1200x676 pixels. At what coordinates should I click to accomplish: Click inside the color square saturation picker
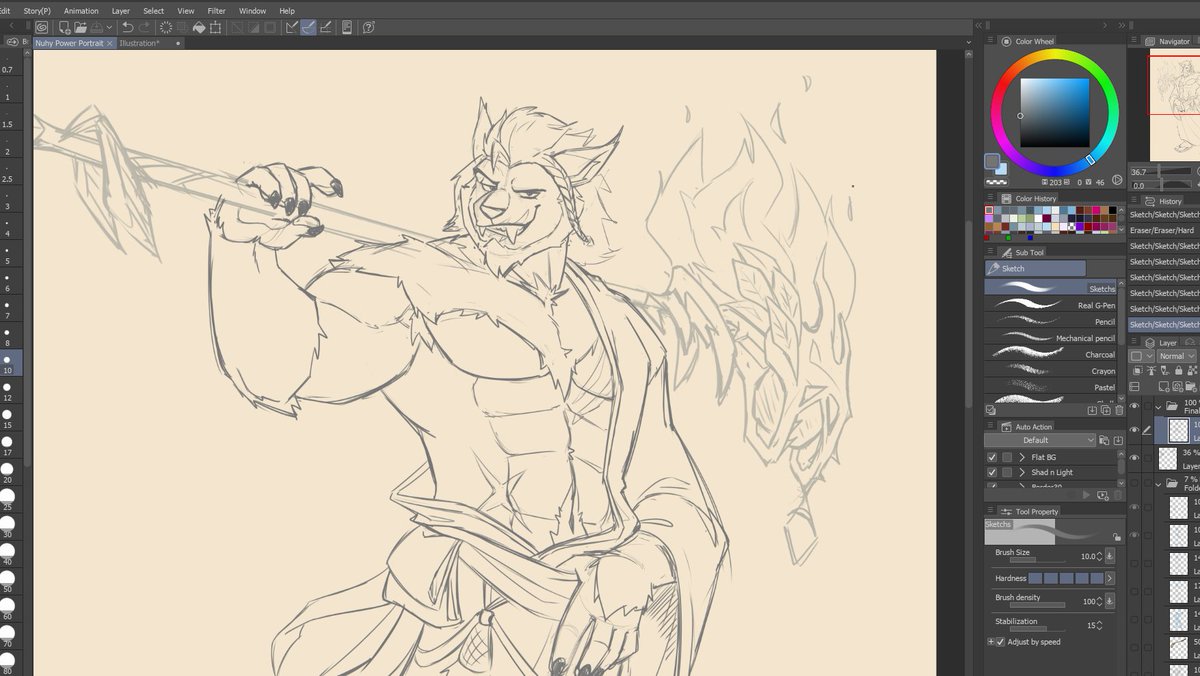coord(1054,113)
